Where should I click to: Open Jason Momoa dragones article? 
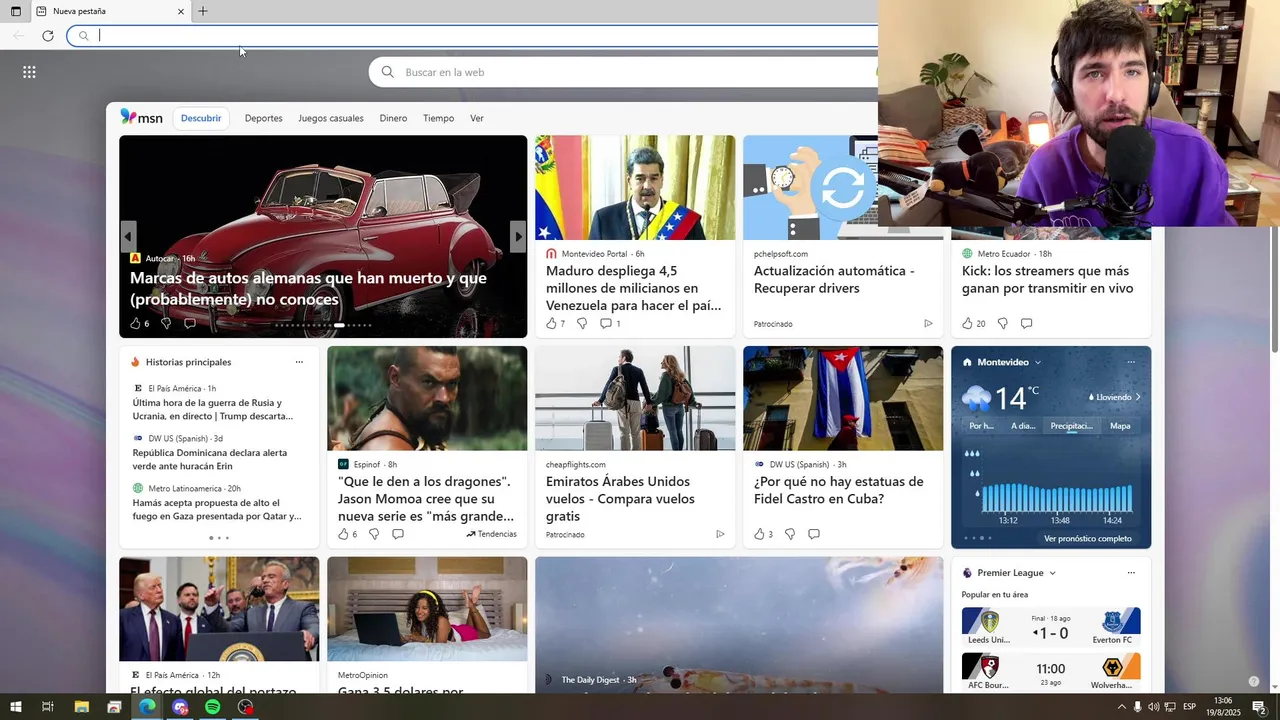426,498
